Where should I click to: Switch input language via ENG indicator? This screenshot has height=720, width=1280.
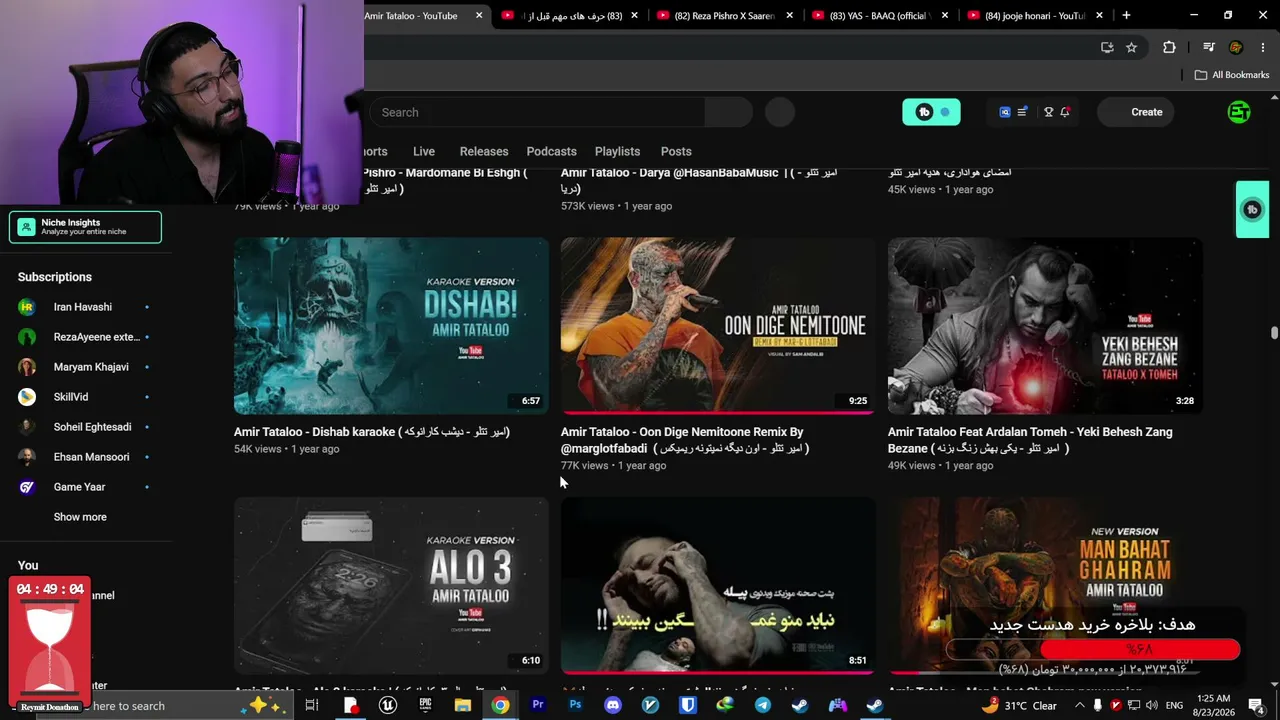tap(1174, 705)
